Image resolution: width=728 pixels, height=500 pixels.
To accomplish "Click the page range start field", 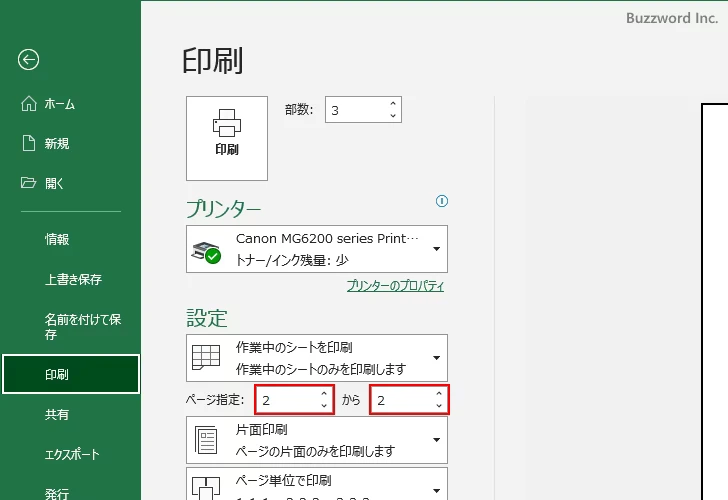I will pyautogui.click(x=285, y=400).
